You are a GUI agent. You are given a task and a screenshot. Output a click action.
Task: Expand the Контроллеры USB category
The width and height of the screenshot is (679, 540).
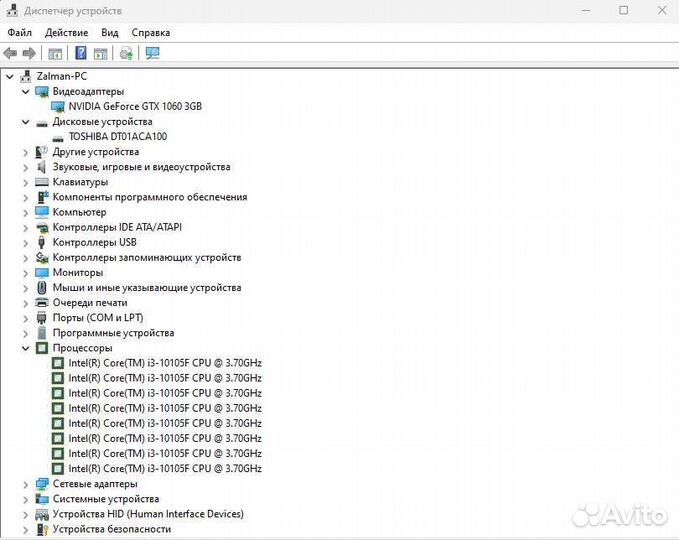(26, 242)
